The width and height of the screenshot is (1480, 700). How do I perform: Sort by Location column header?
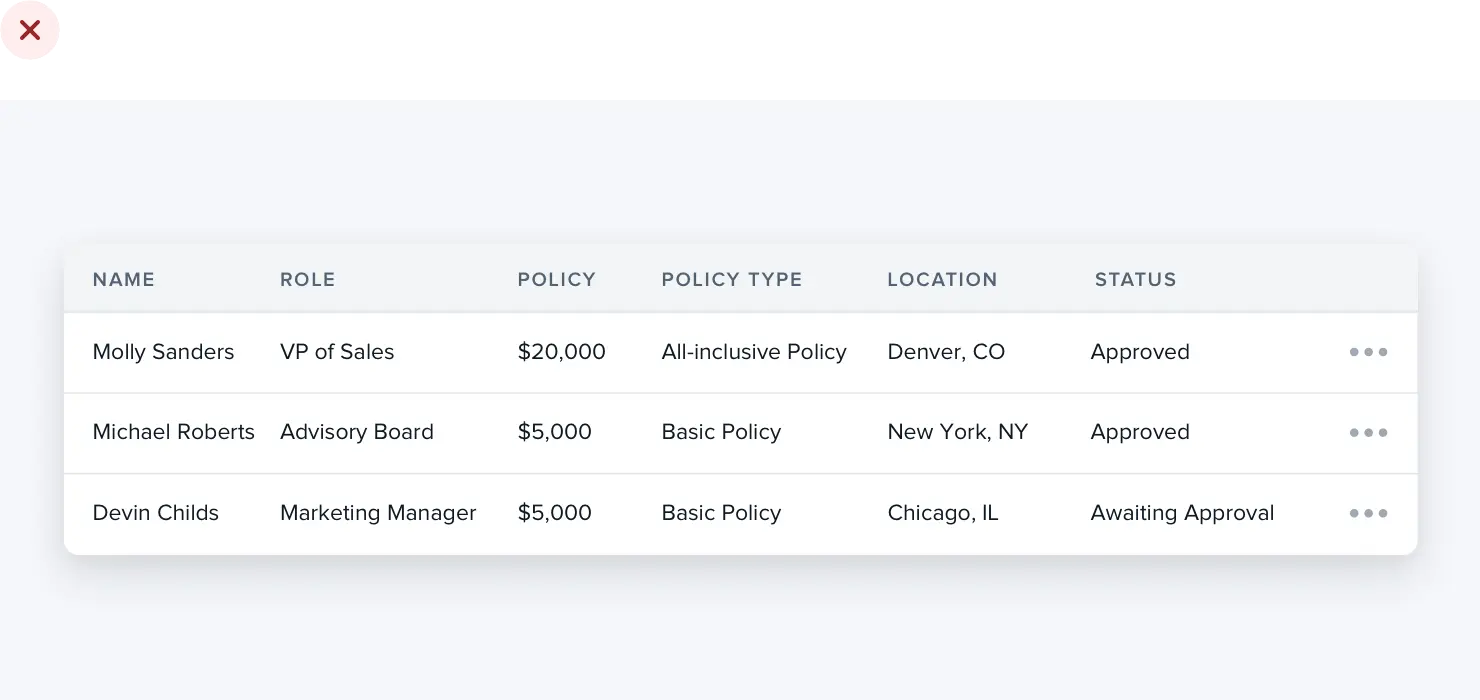pyautogui.click(x=942, y=280)
